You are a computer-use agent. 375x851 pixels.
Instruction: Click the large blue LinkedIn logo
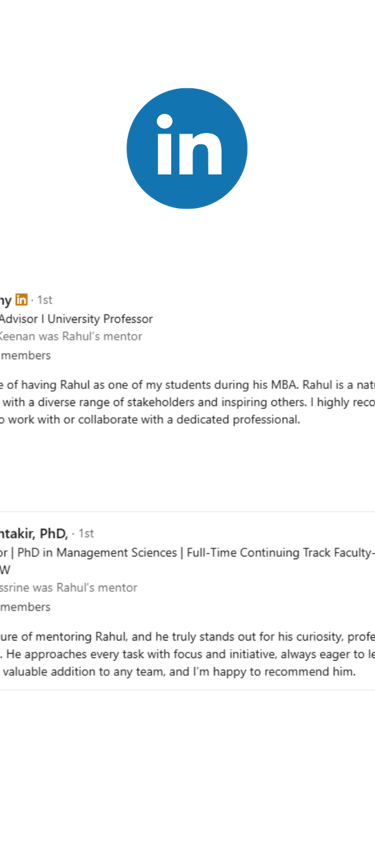187,148
